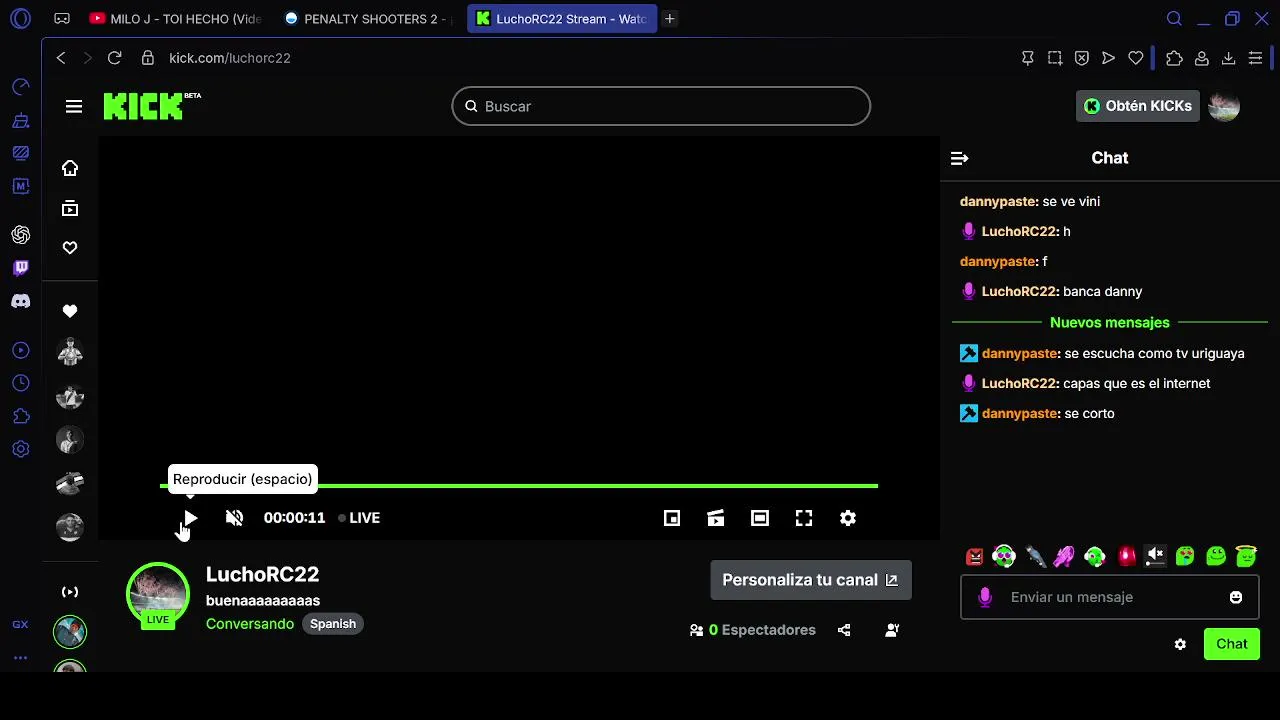The width and height of the screenshot is (1280, 720).
Task: Click the LuchoRC22 channel name
Action: click(x=262, y=575)
